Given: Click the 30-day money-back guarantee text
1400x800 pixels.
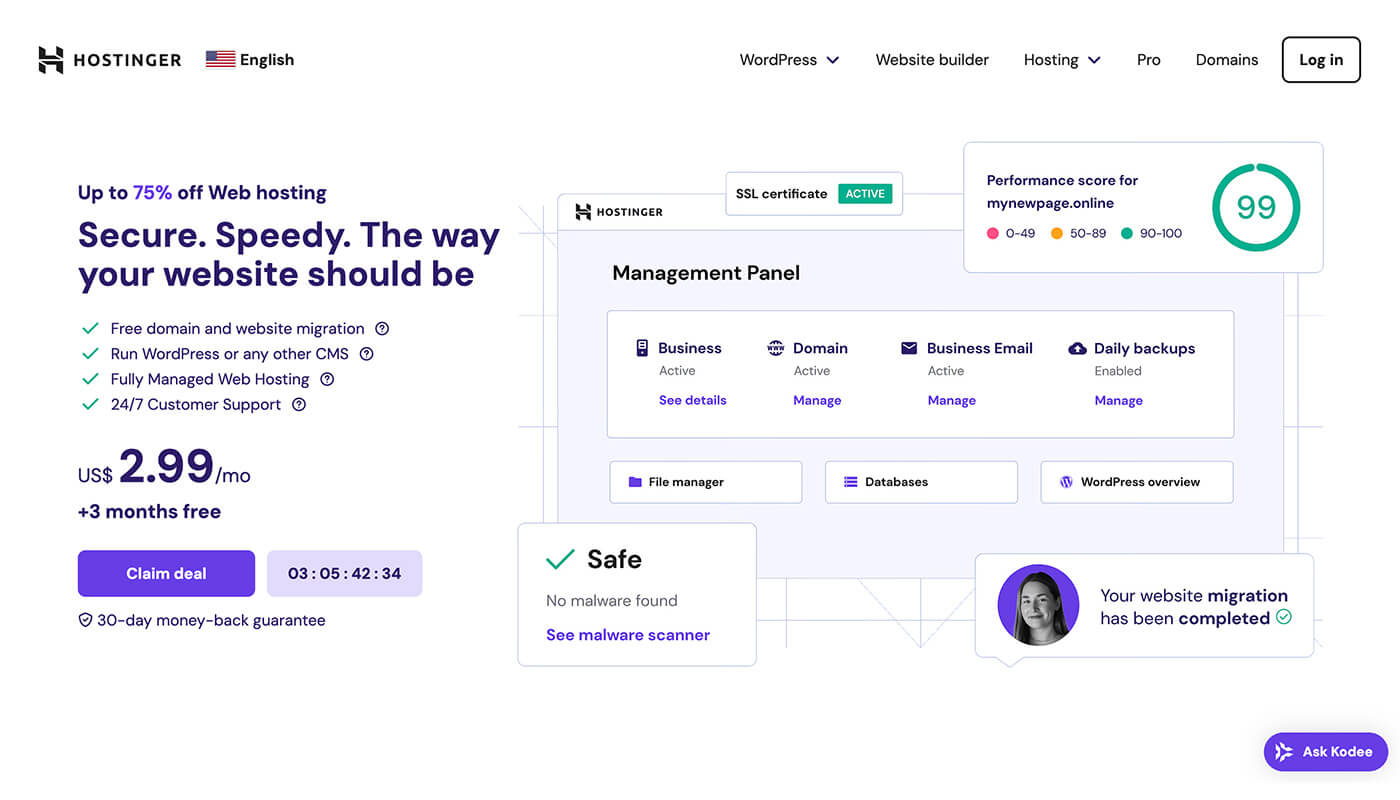Looking at the screenshot, I should coord(211,620).
